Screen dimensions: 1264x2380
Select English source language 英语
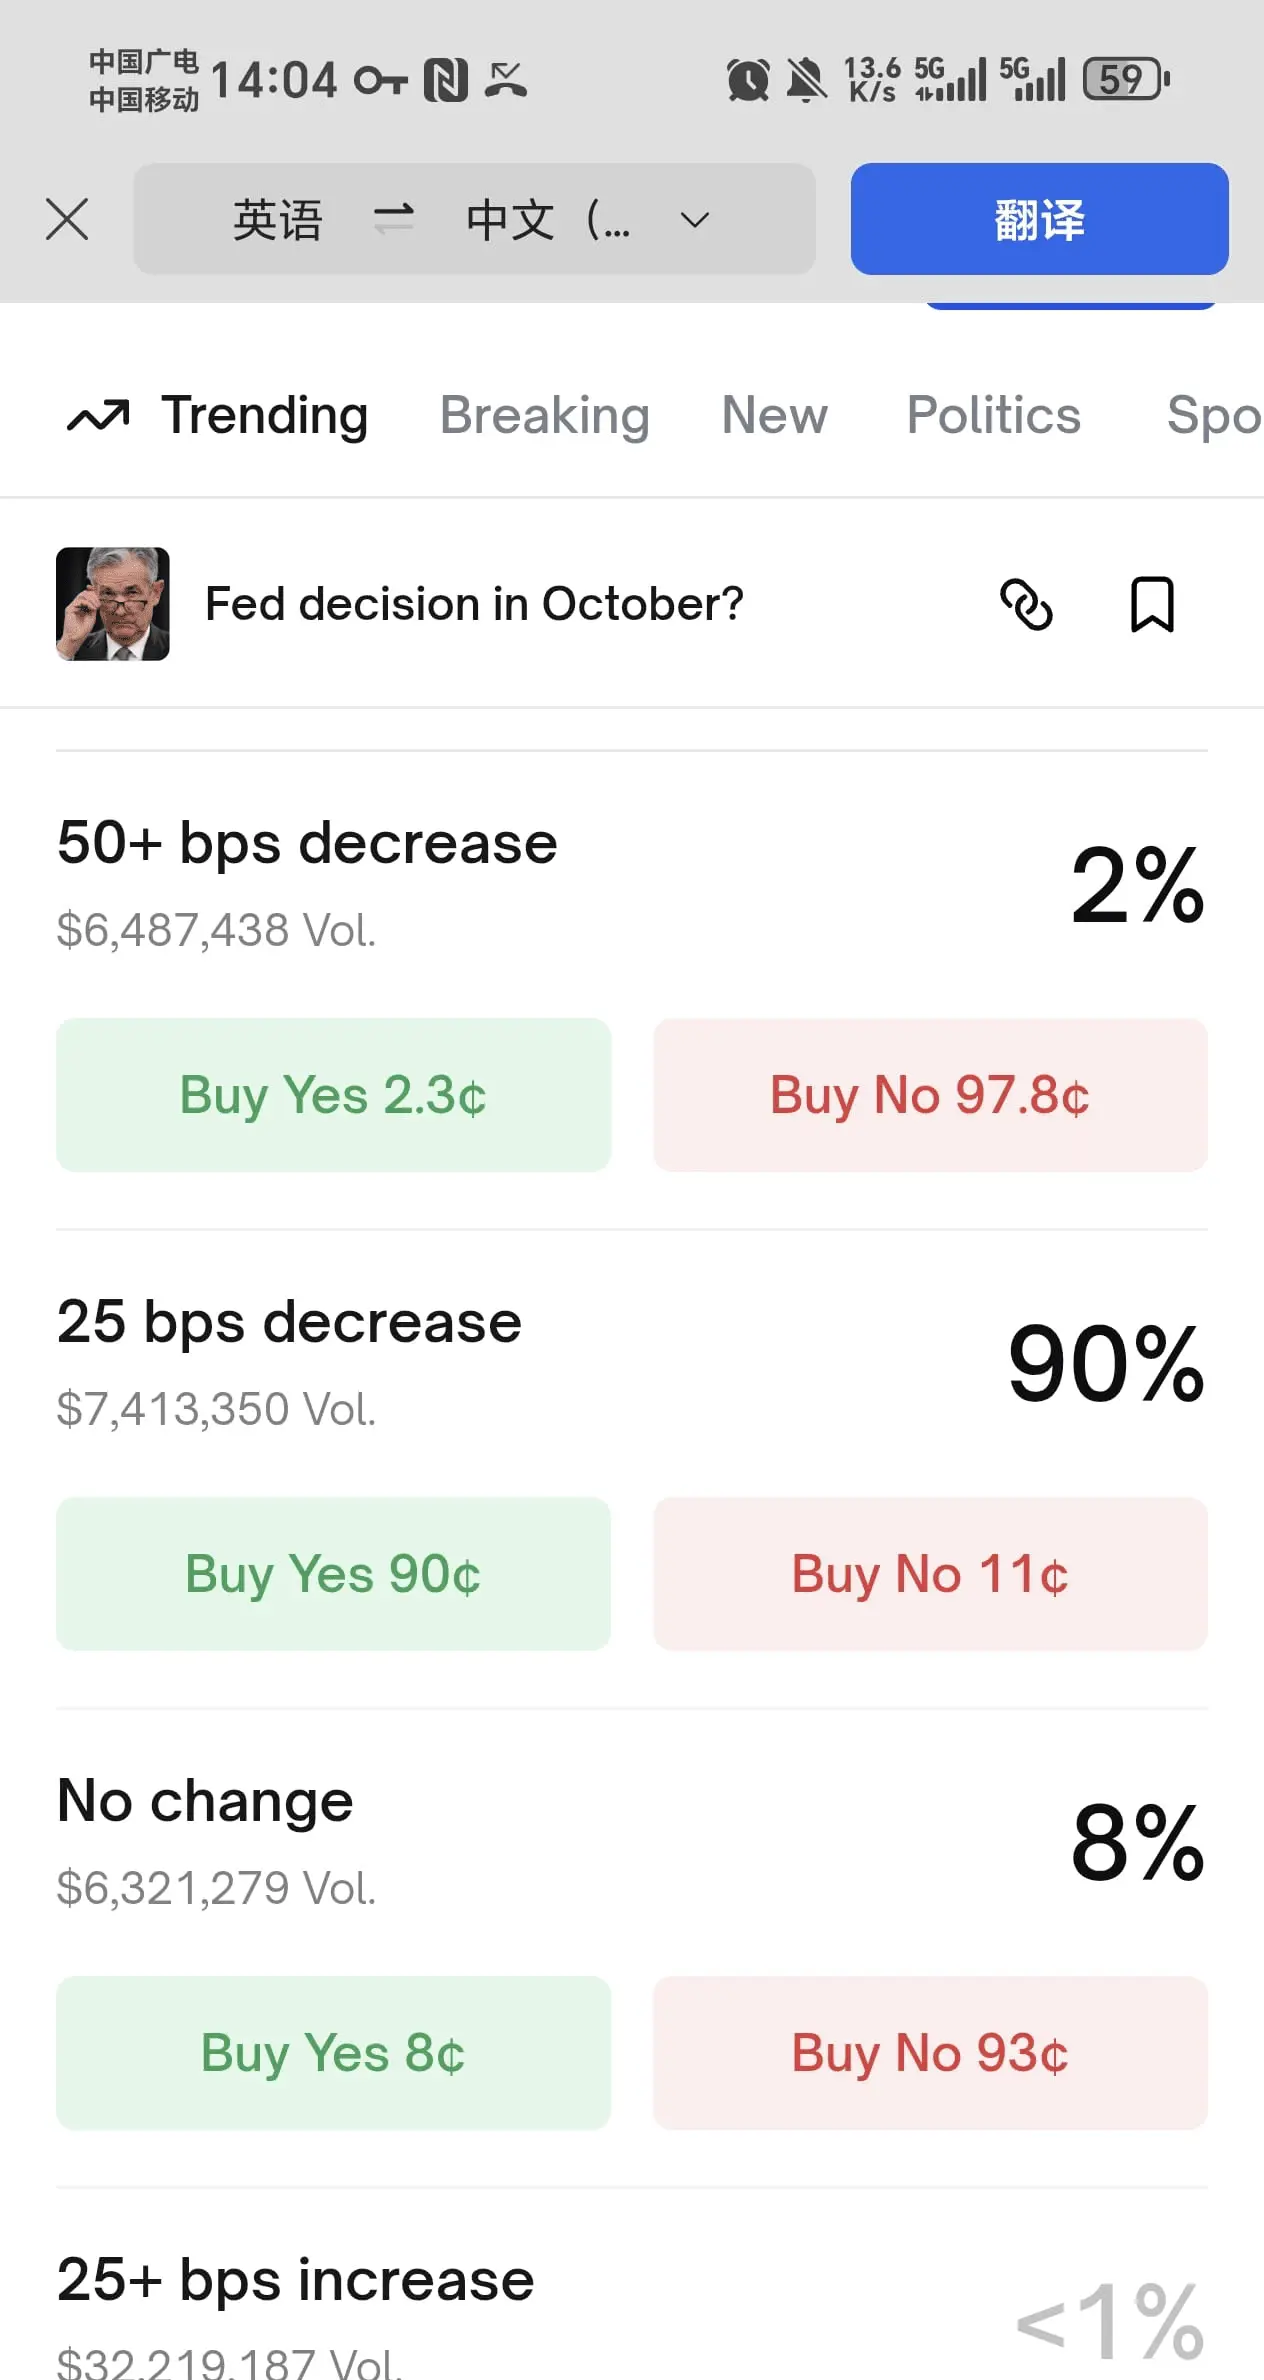coord(278,219)
